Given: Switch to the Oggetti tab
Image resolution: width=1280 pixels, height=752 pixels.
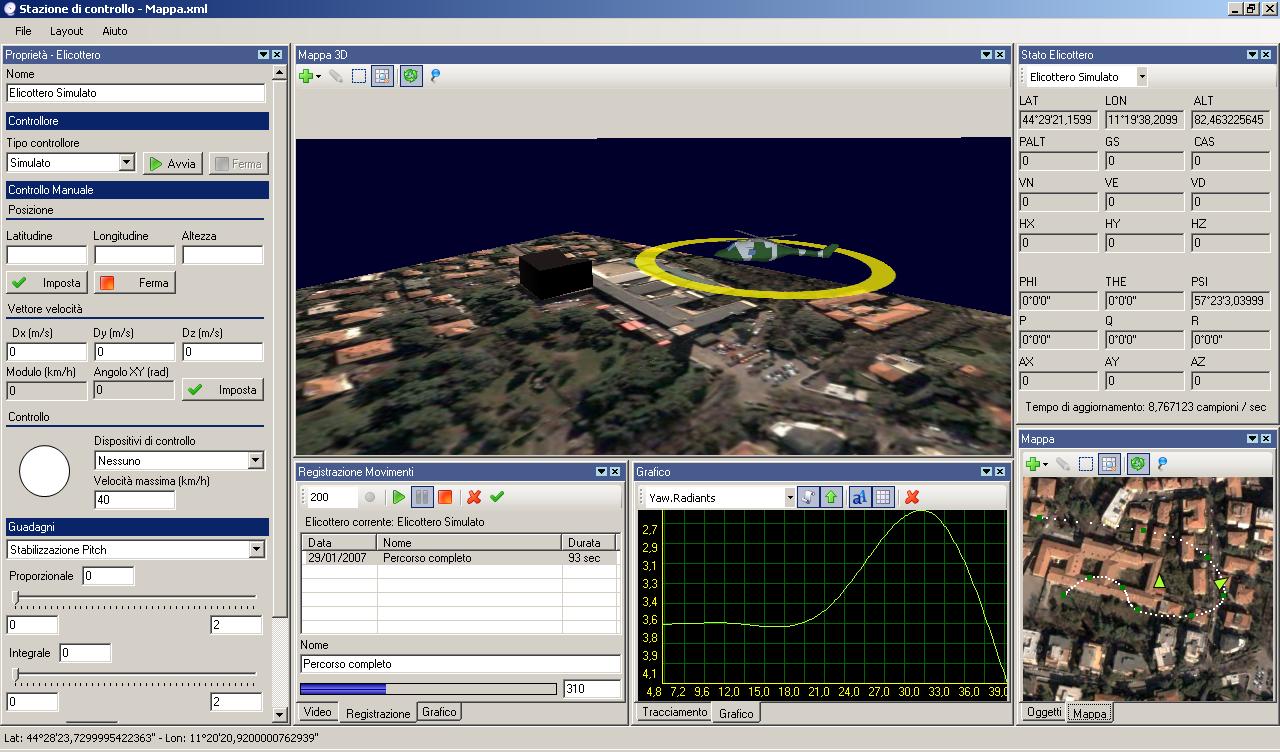Looking at the screenshot, I should pos(1044,712).
